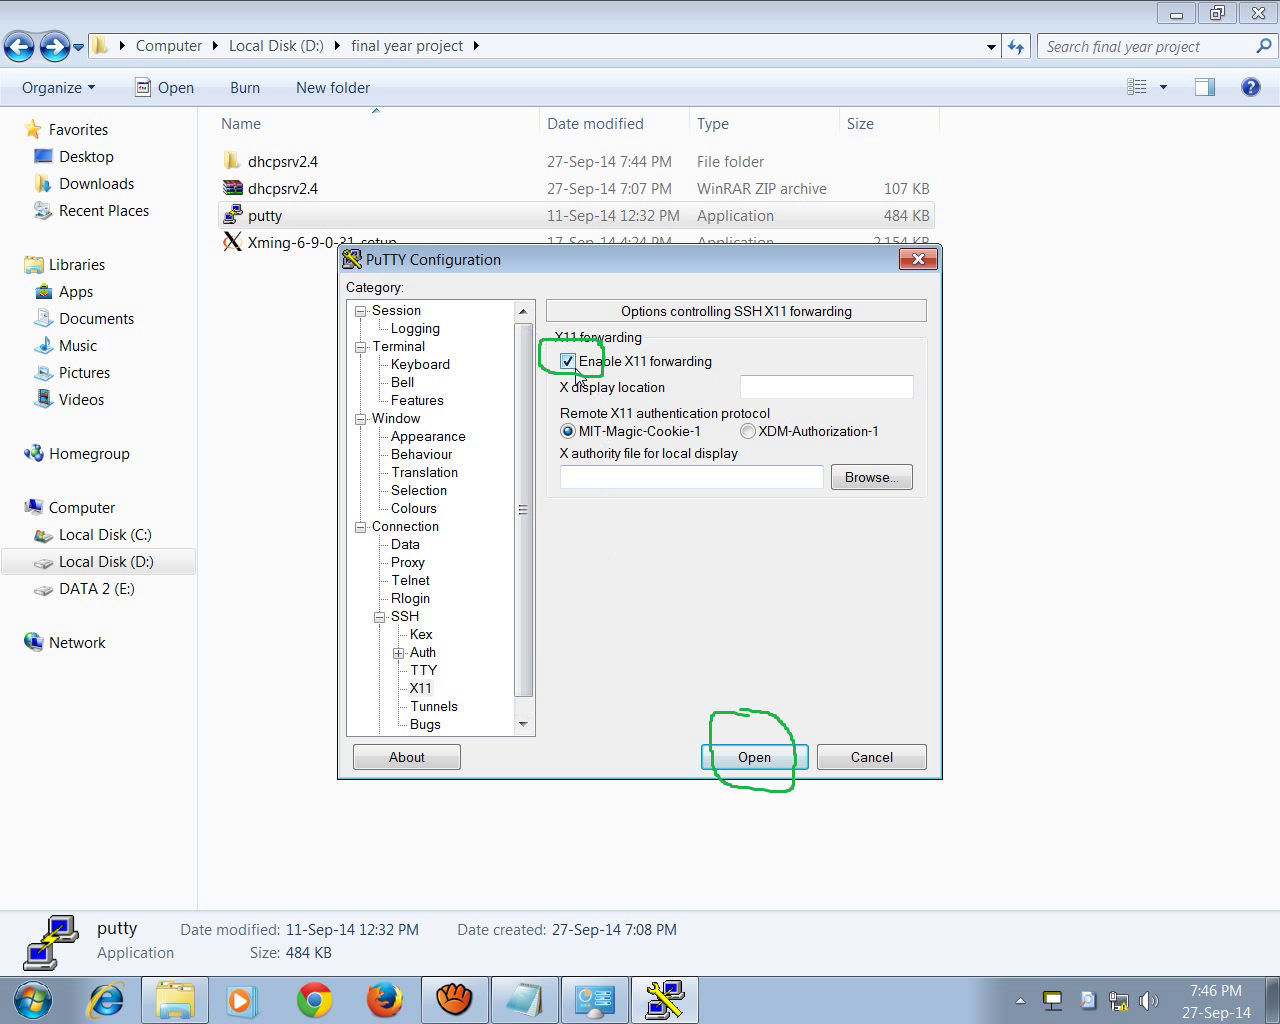Open Firefox from taskbar
The image size is (1280, 1024).
tap(384, 1000)
